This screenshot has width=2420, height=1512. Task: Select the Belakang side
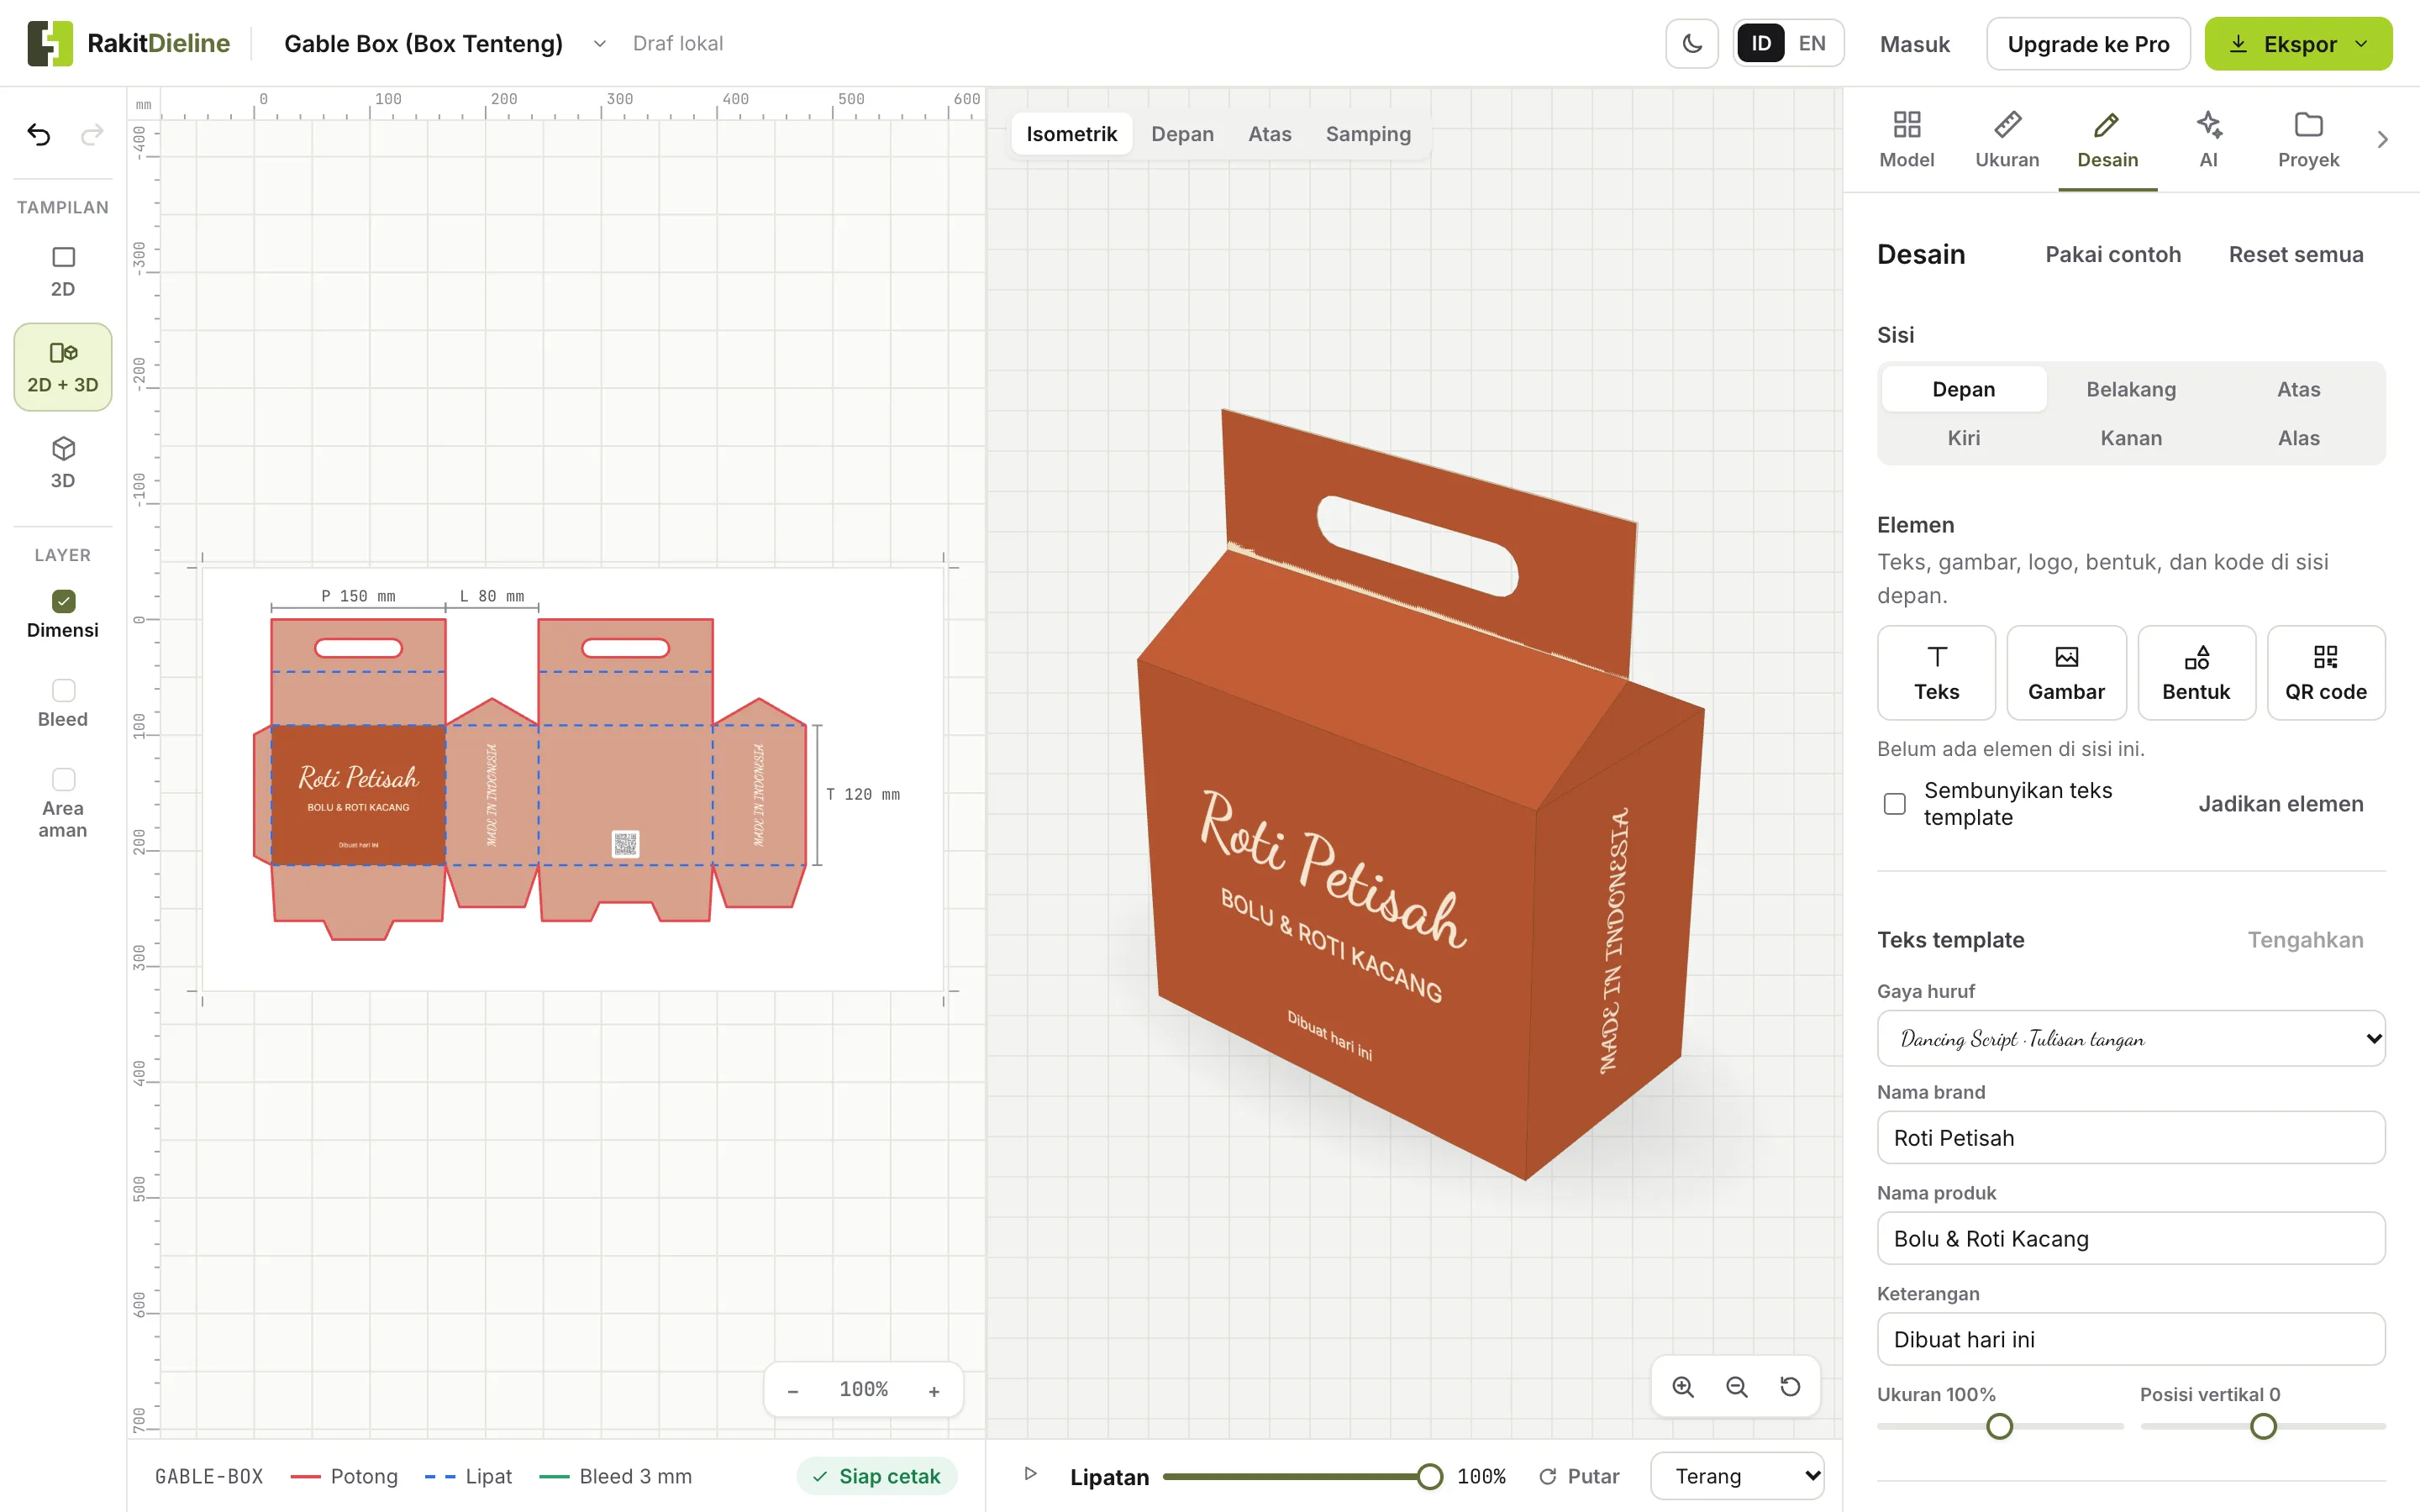(2130, 389)
